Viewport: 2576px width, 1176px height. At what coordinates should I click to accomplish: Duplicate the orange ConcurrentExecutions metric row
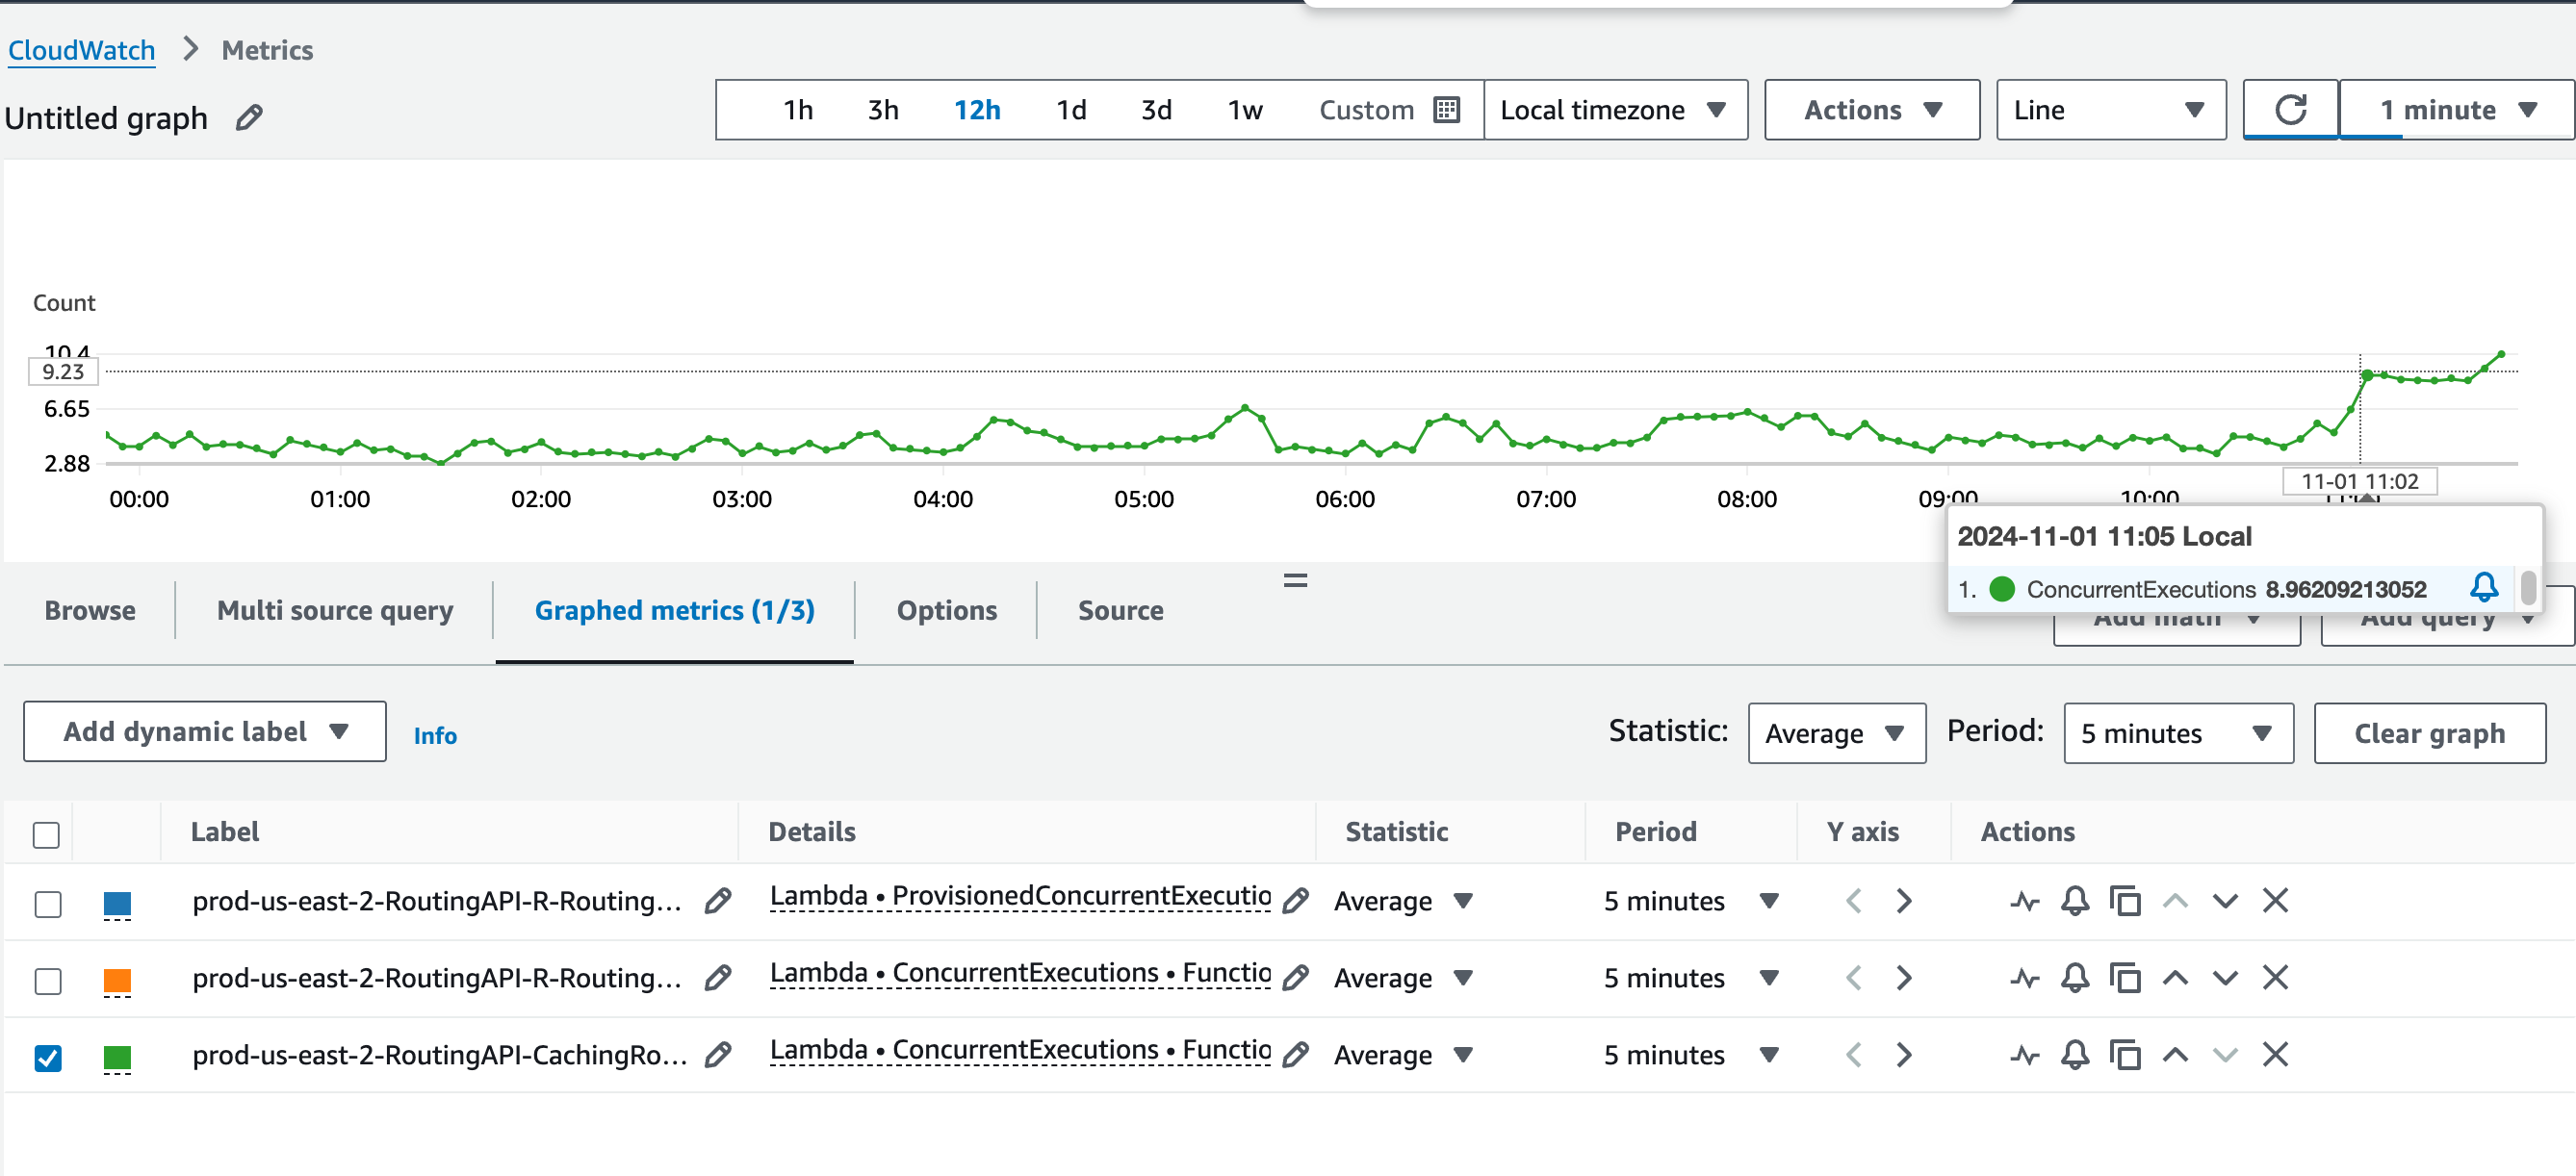2125,978
